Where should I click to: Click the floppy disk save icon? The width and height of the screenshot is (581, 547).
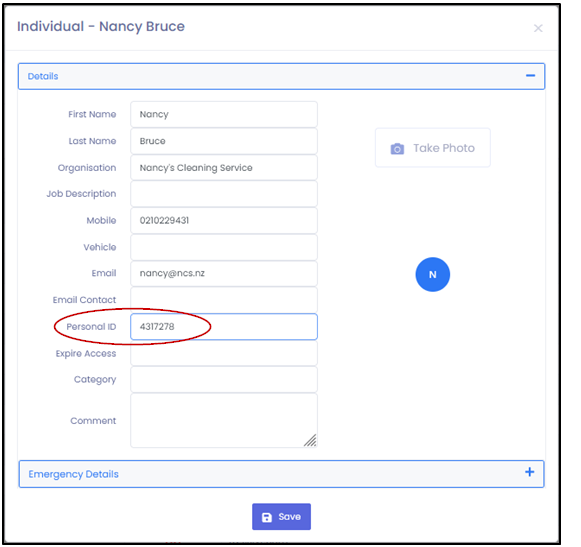(x=267, y=517)
